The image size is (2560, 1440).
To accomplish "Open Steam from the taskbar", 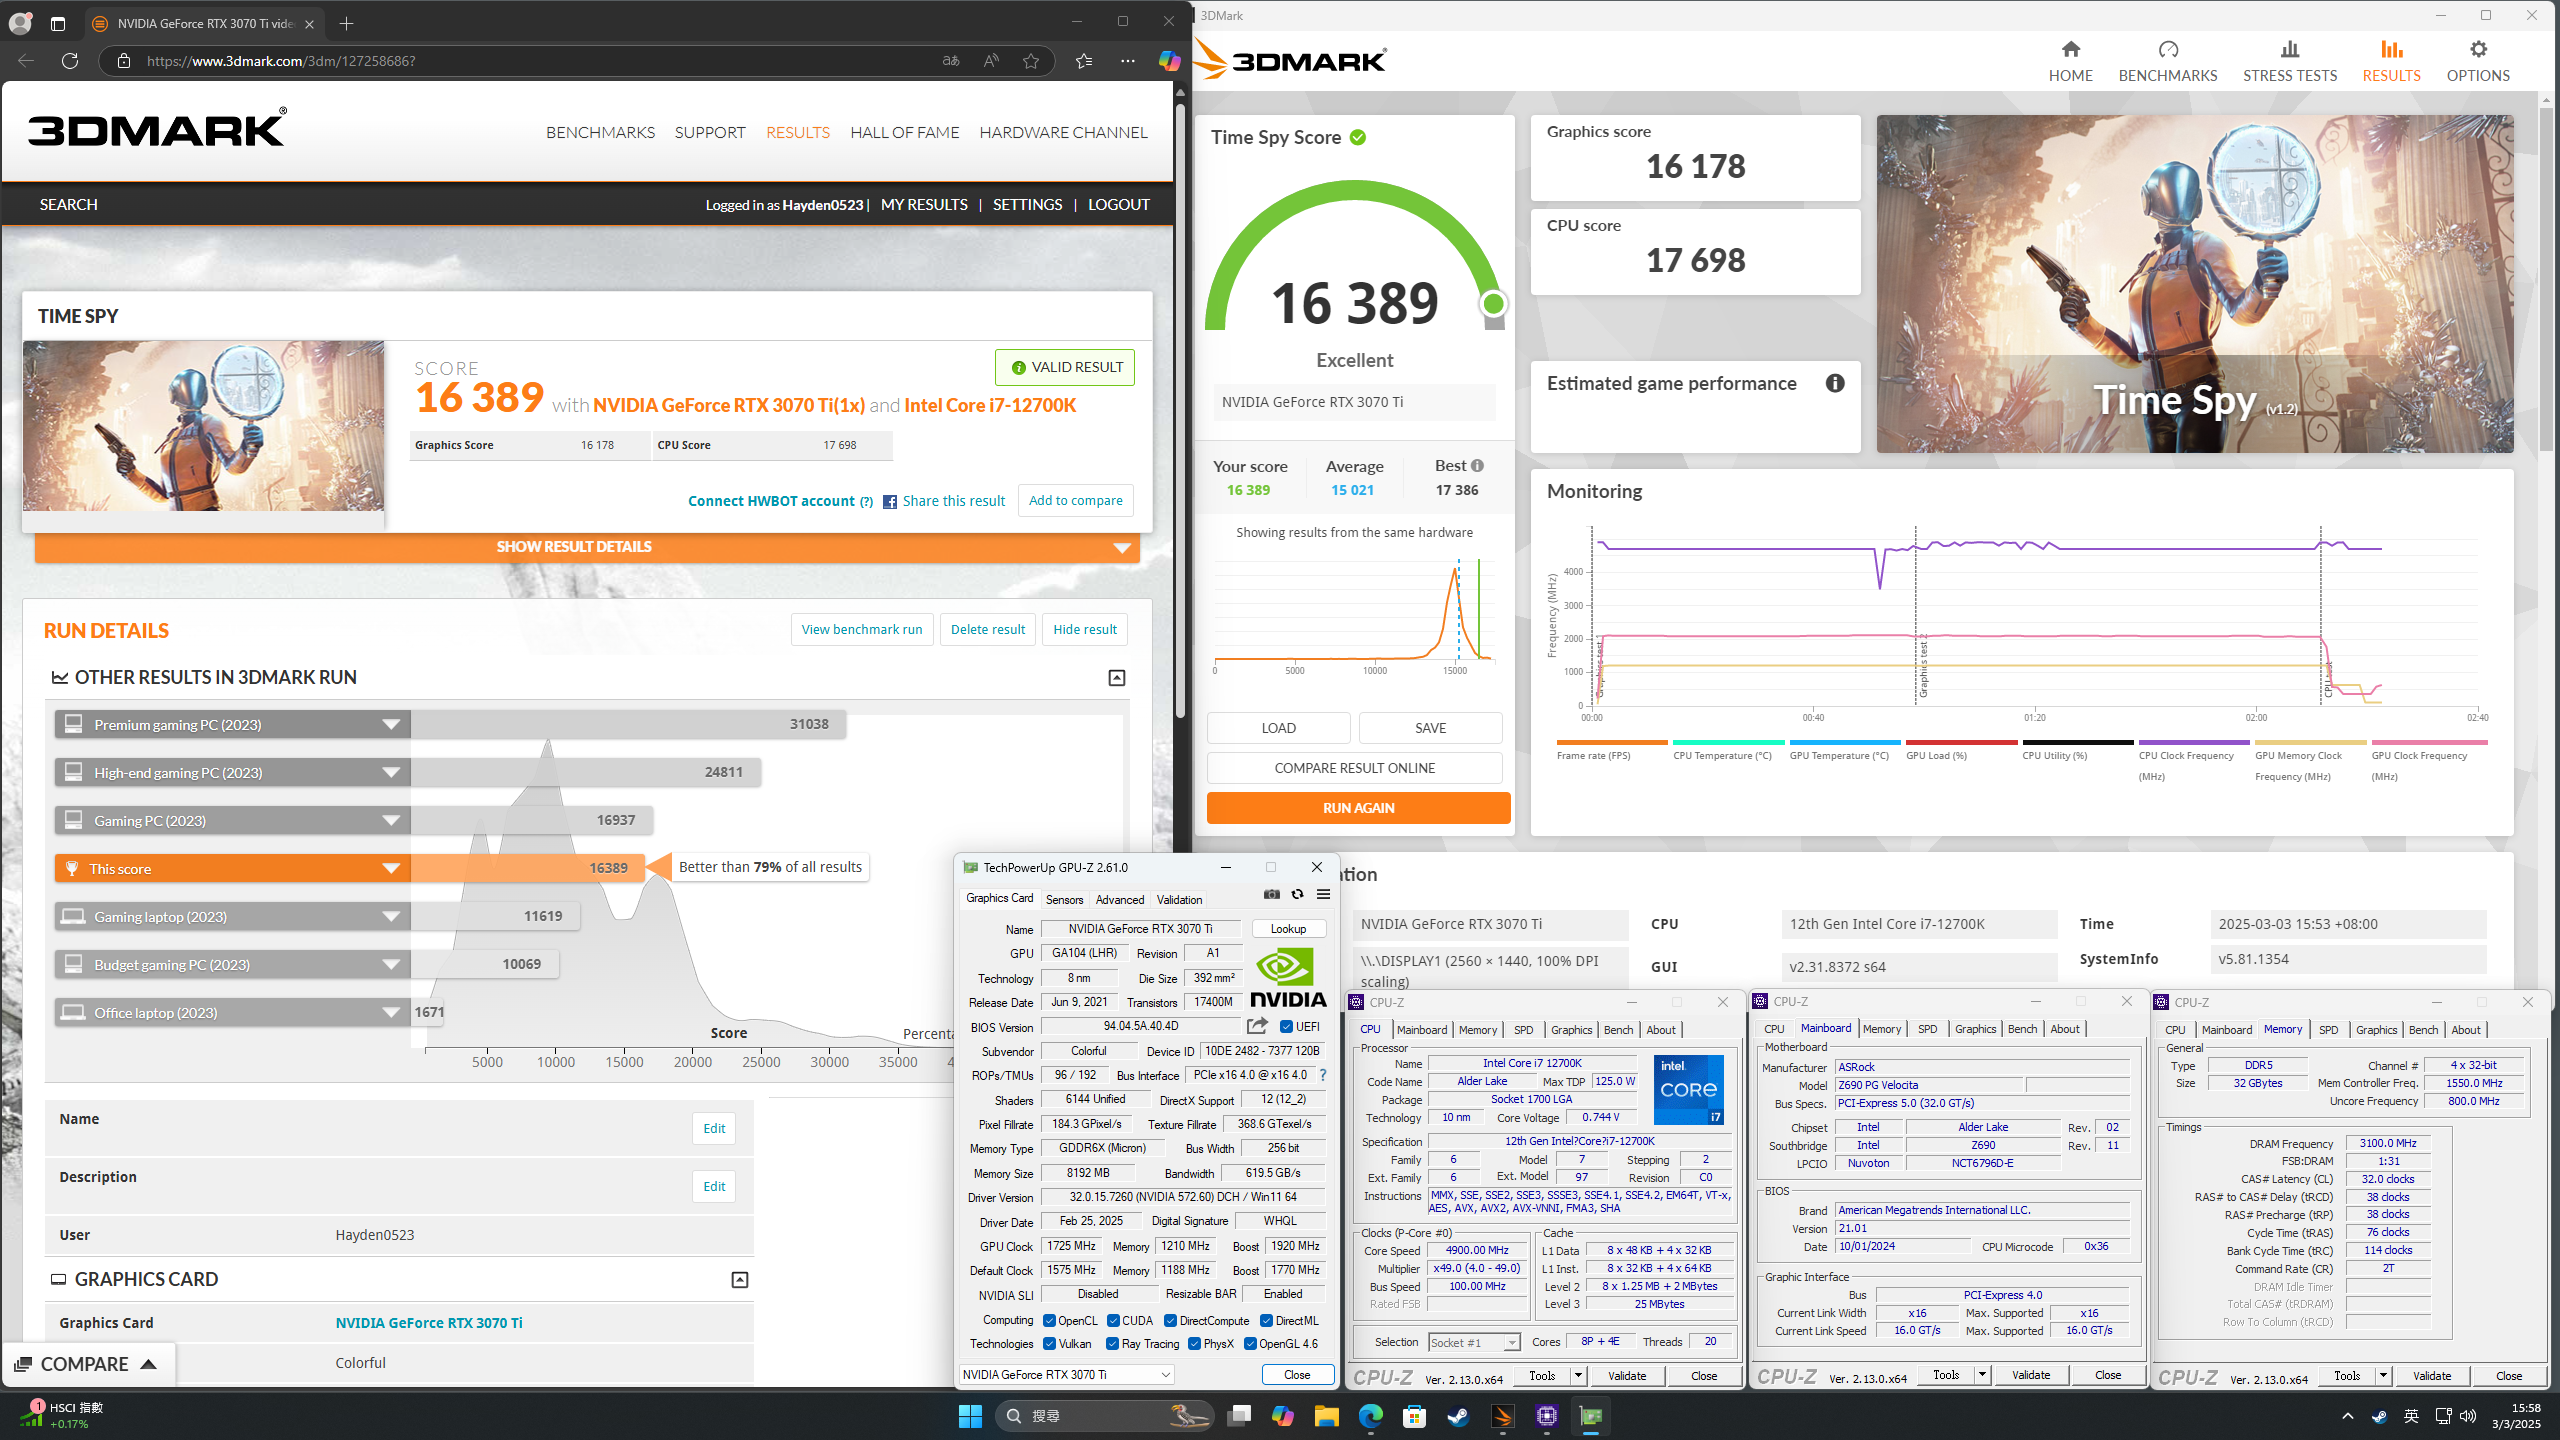I will click(x=1458, y=1416).
